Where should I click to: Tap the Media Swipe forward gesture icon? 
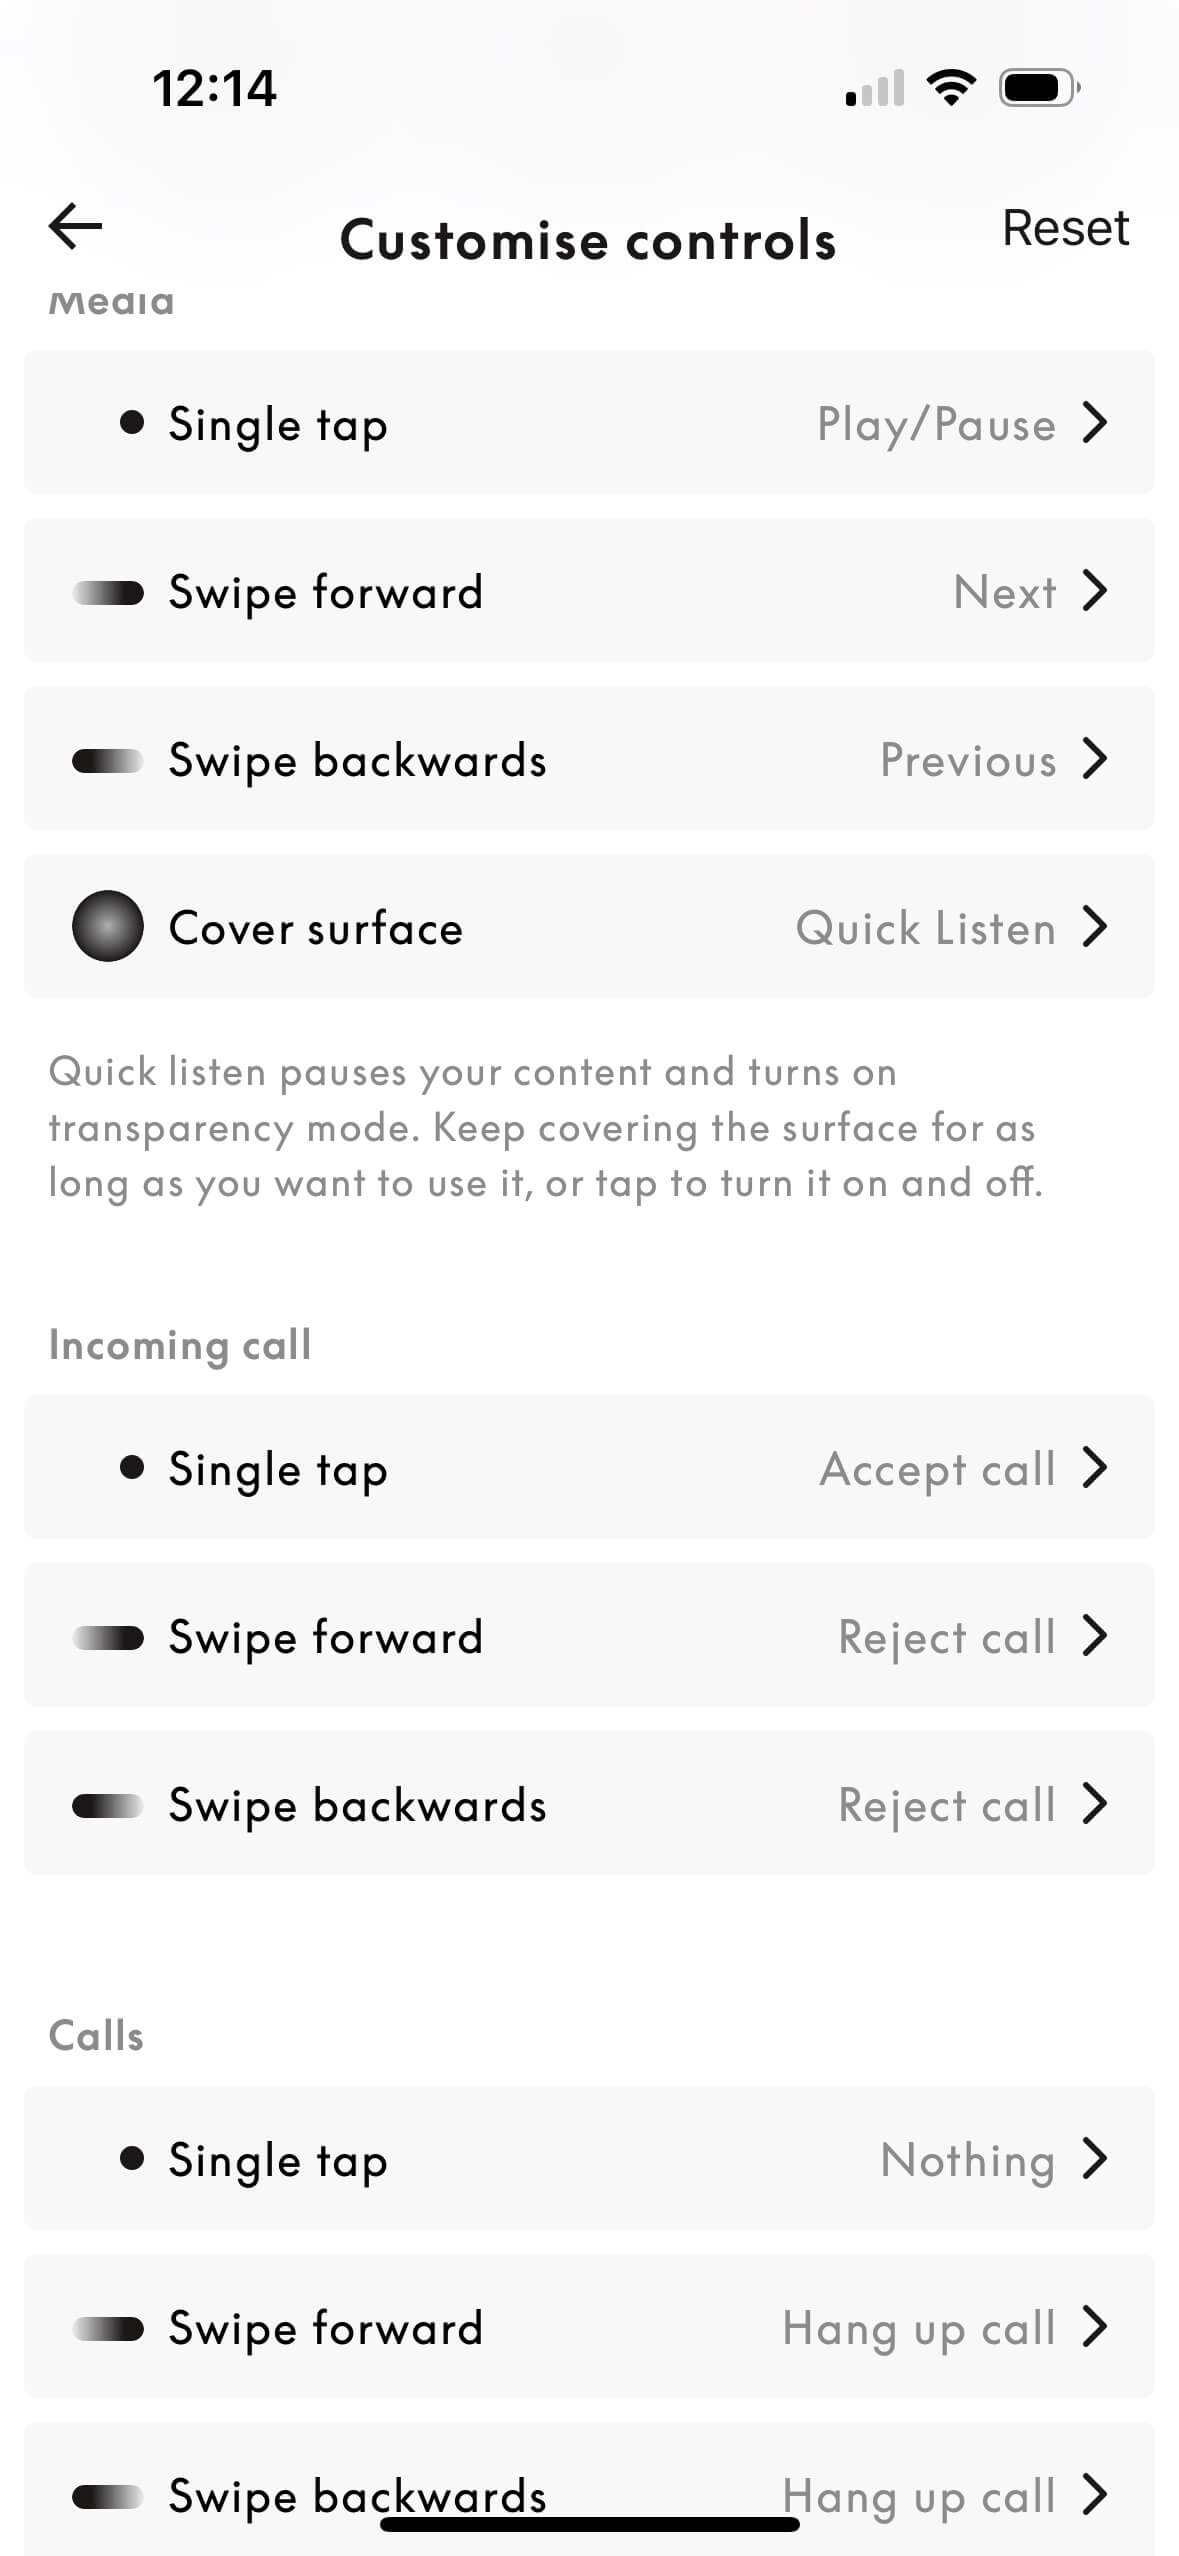point(108,592)
